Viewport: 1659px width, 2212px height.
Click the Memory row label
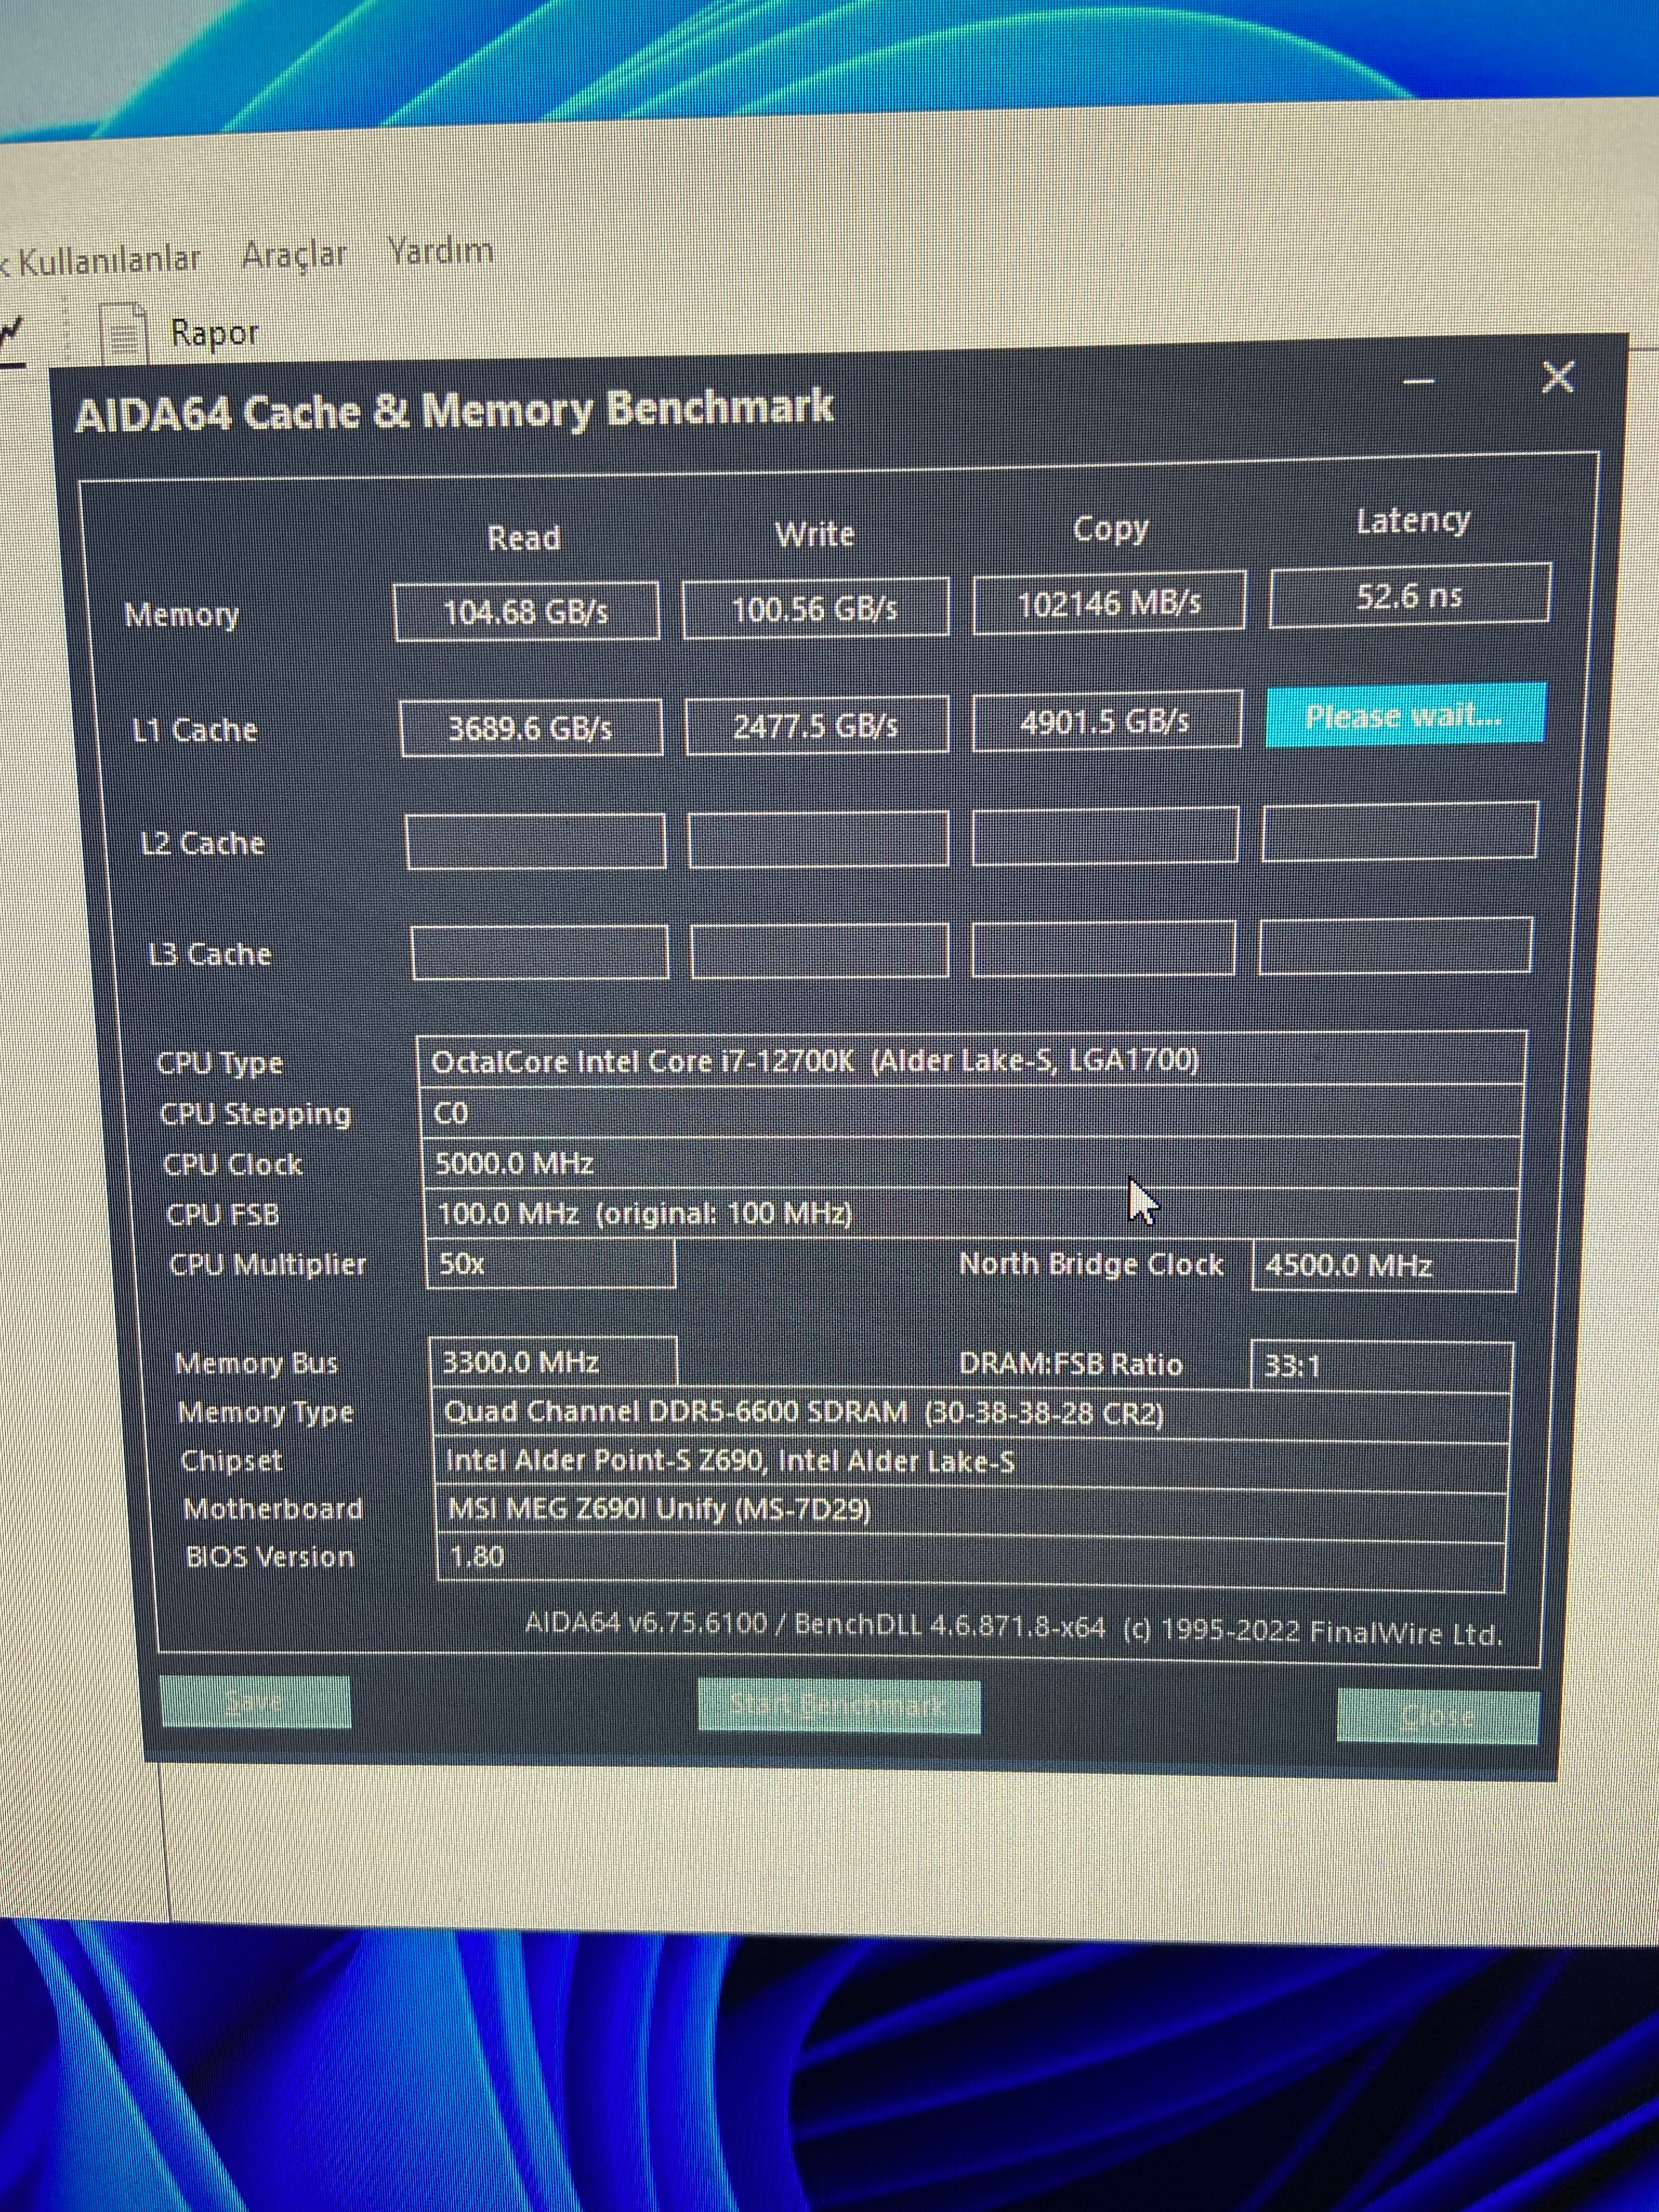pos(181,615)
